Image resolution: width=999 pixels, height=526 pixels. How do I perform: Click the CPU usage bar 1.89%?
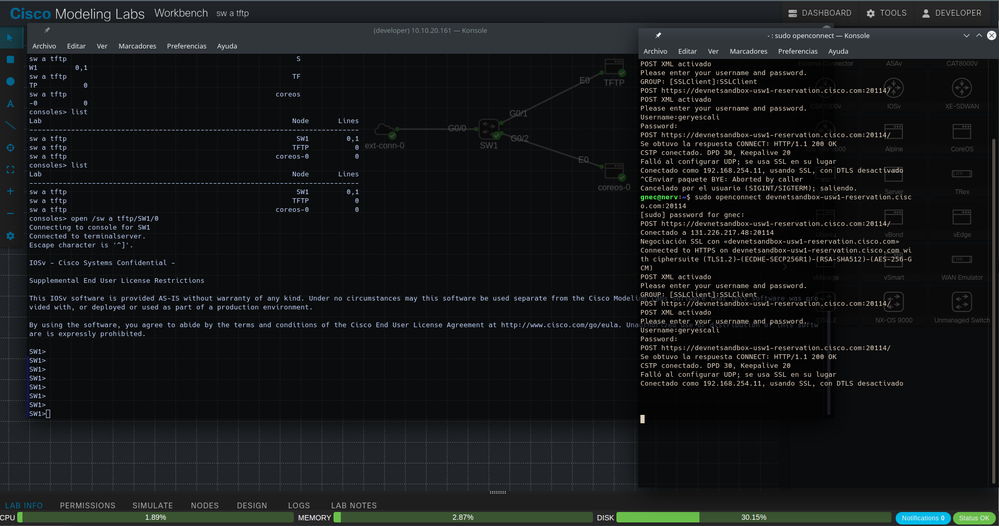155,518
